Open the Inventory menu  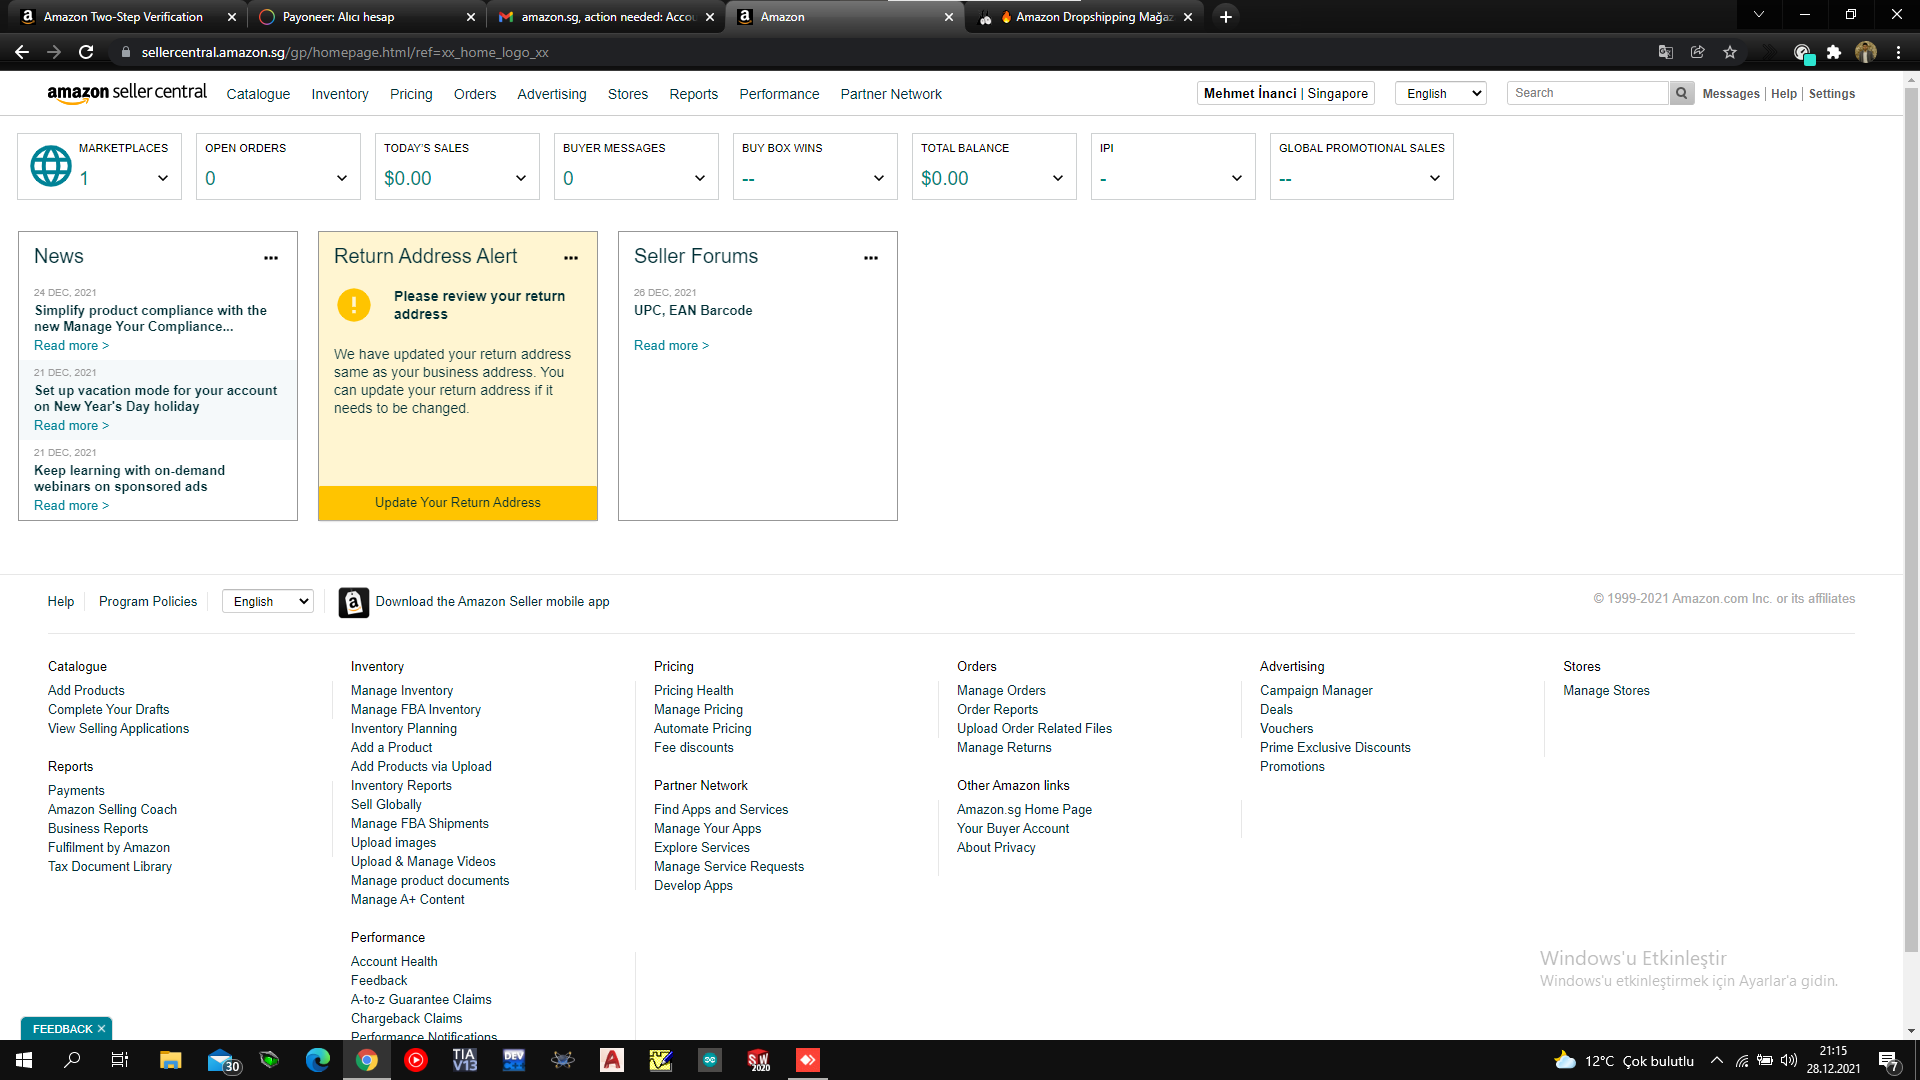coord(340,94)
